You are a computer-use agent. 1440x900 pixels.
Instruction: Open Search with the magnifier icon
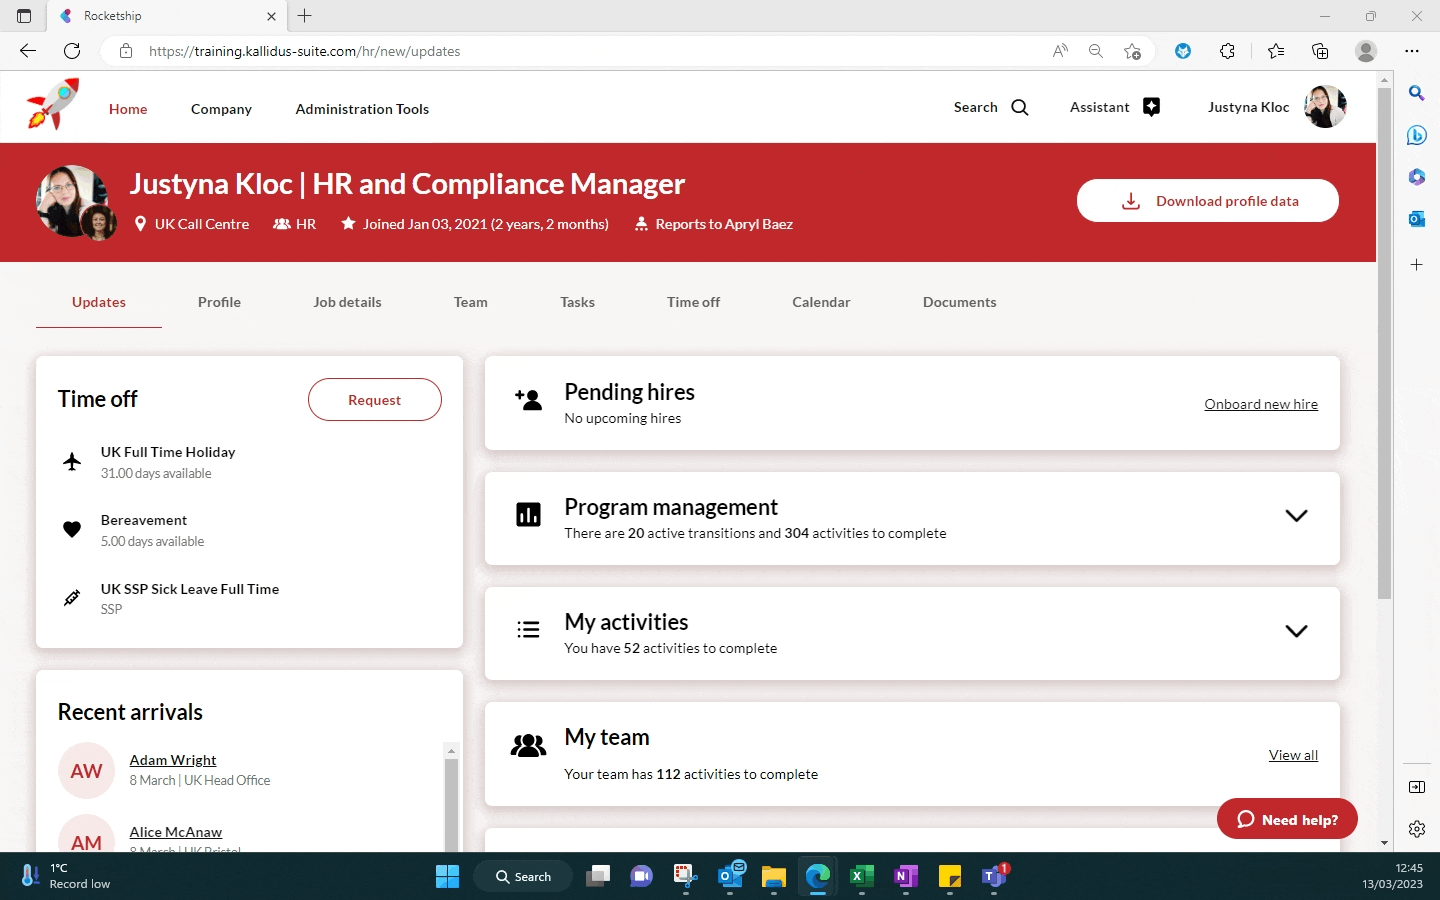[1019, 108]
